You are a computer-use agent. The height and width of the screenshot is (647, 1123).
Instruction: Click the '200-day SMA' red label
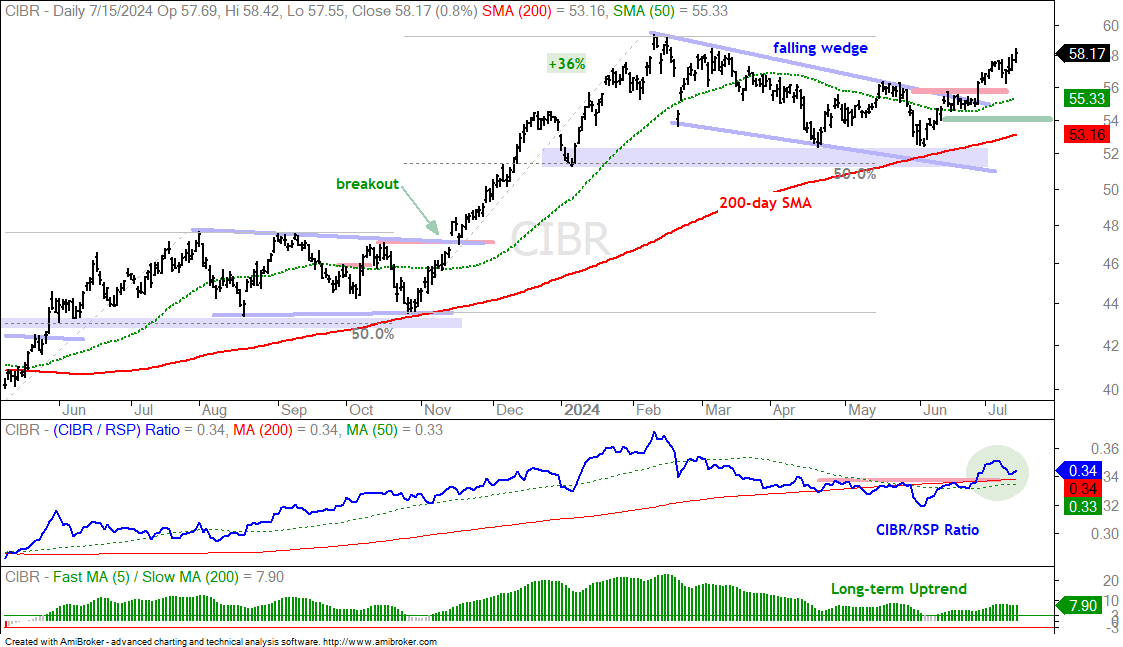pyautogui.click(x=765, y=203)
